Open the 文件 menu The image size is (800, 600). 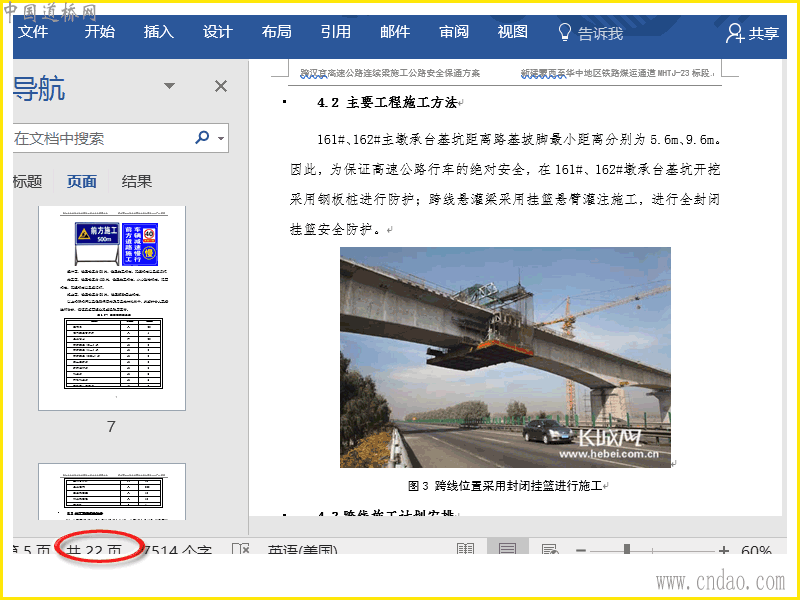click(33, 32)
